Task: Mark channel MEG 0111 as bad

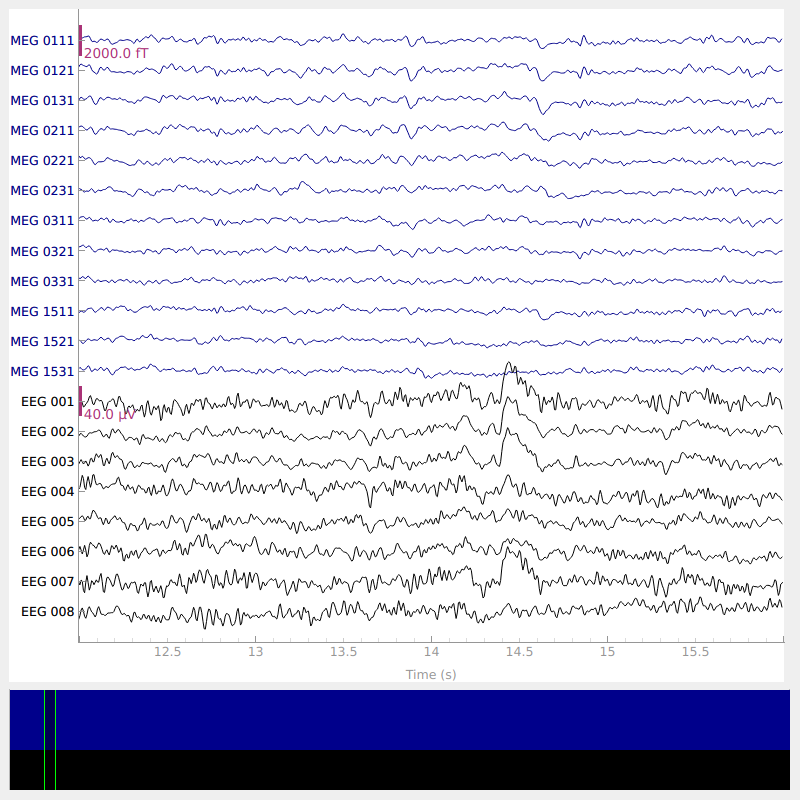Action: coord(42,41)
